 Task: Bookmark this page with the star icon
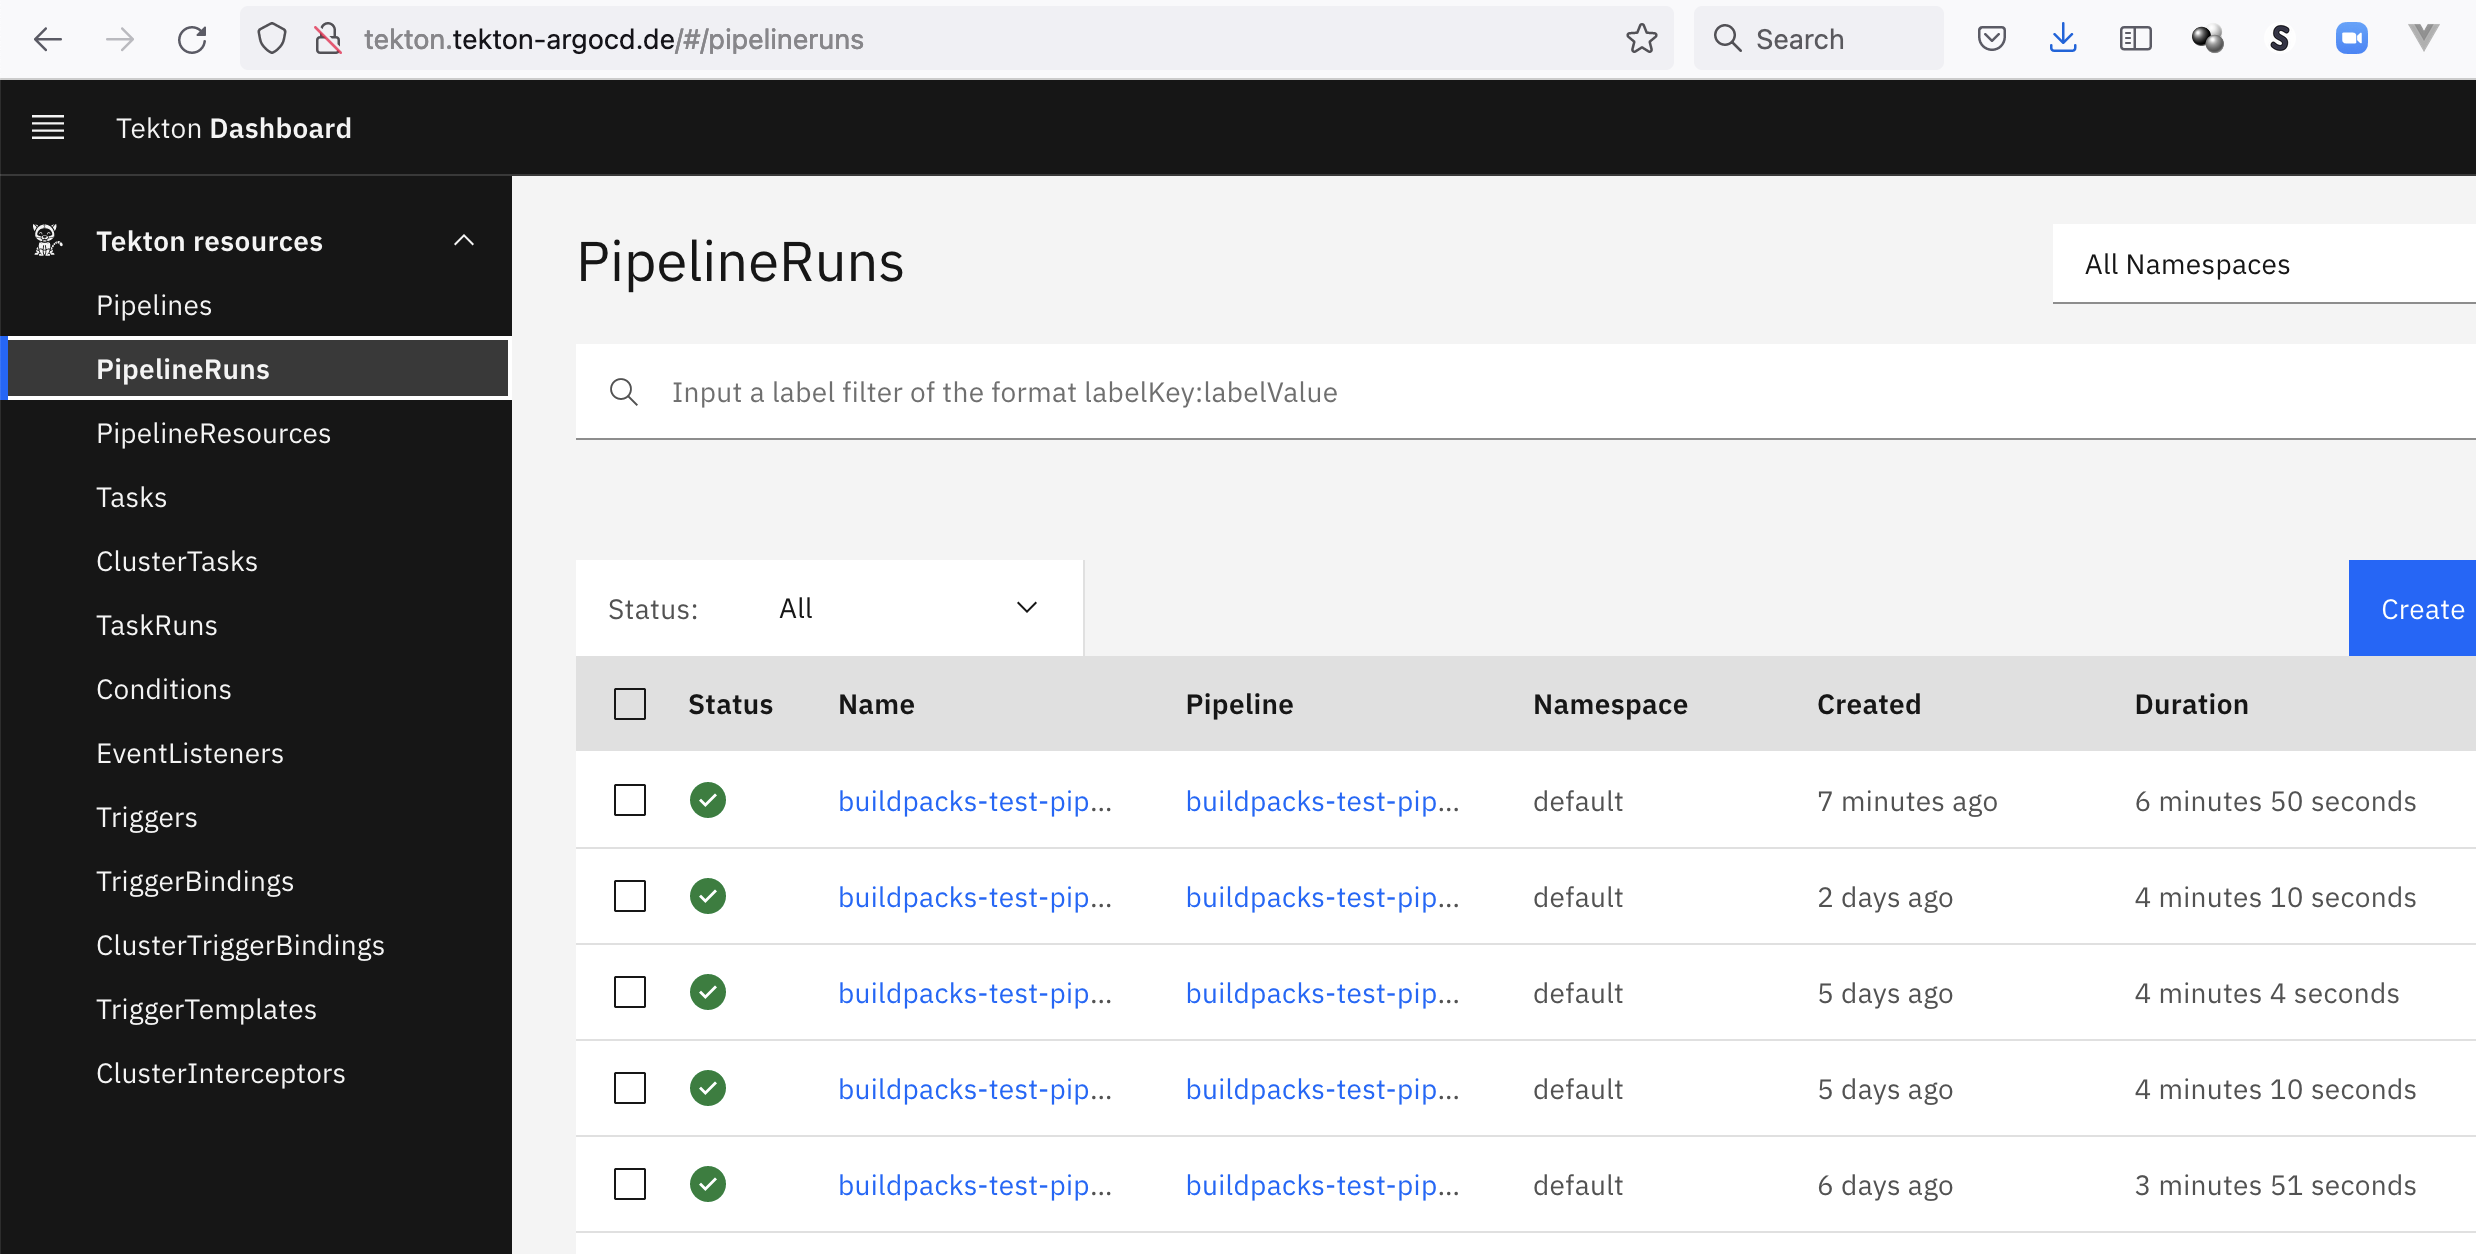coord(1641,40)
